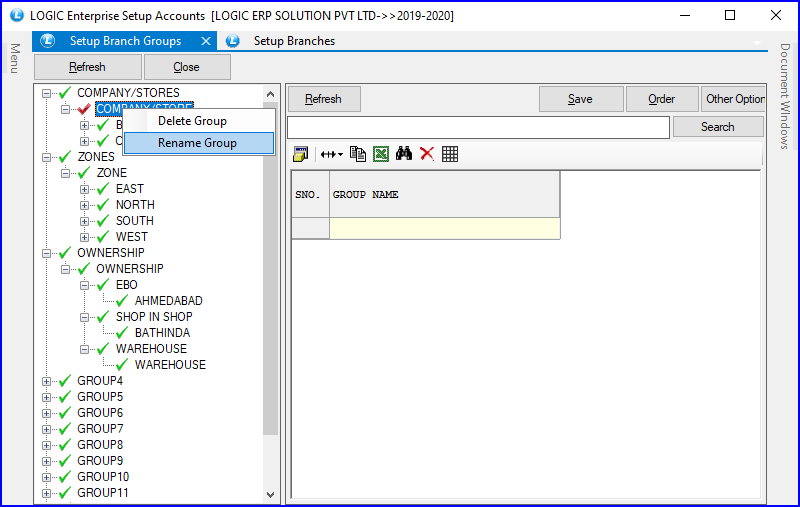
Task: Expand the GROUP10 node
Action: point(46,477)
